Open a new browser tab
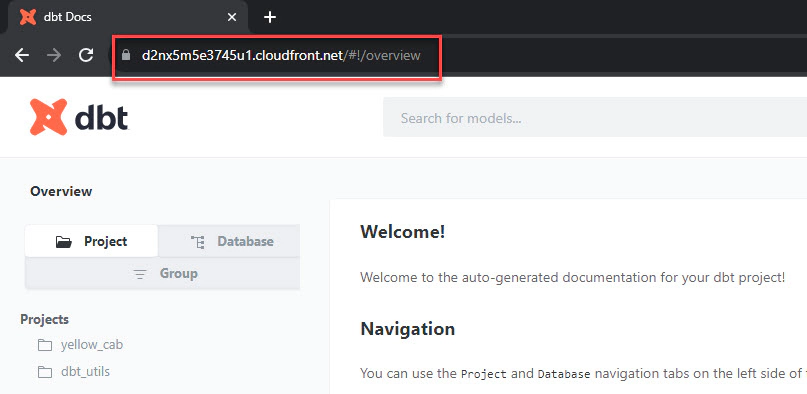Screen dimensions: 807x394 pos(270,17)
